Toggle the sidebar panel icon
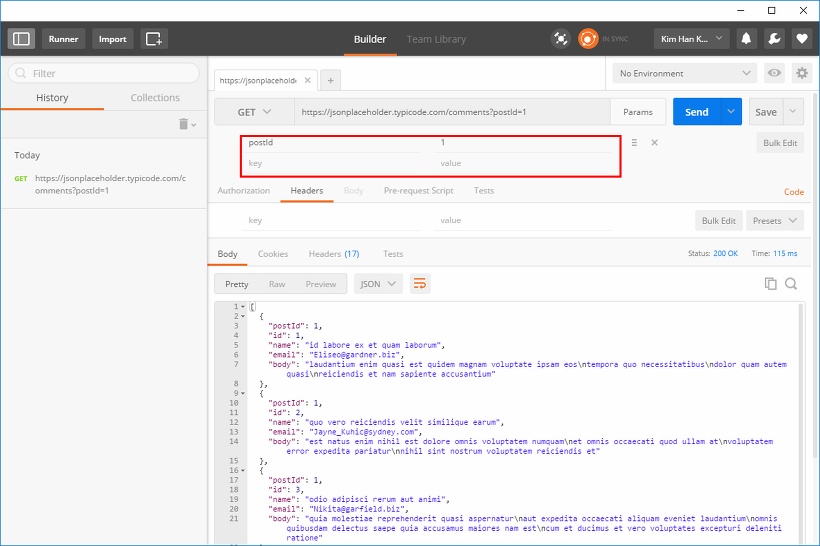This screenshot has width=820, height=546. [x=21, y=39]
